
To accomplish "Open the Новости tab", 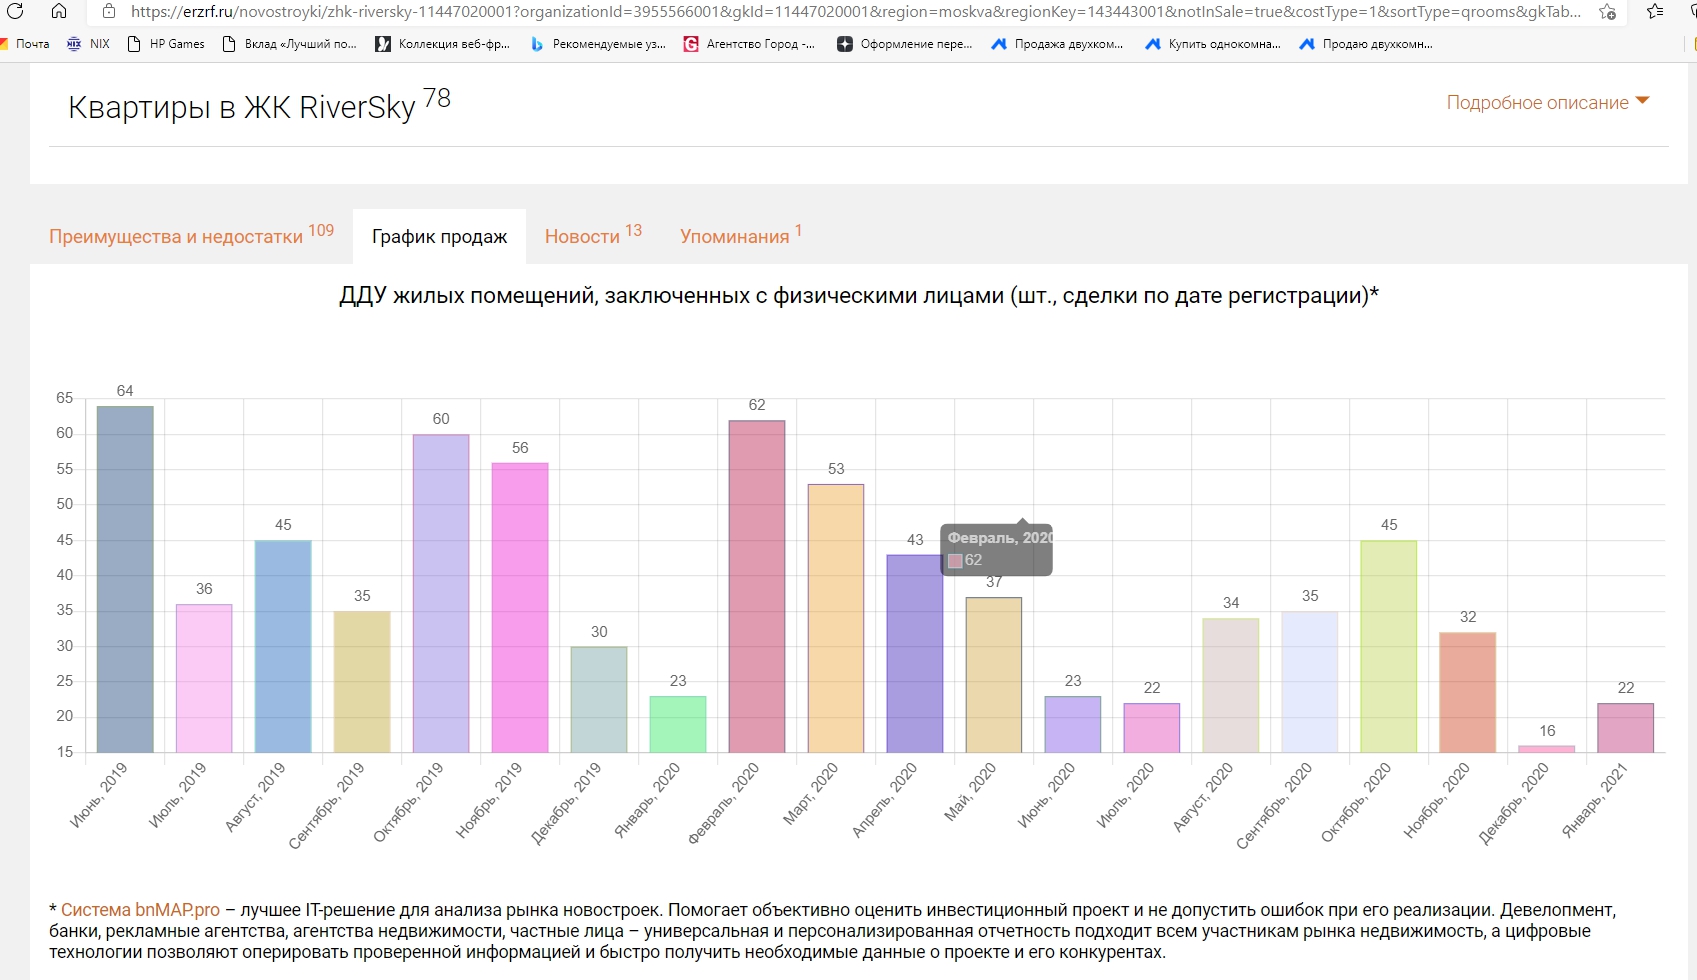I will pyautogui.click(x=582, y=236).
